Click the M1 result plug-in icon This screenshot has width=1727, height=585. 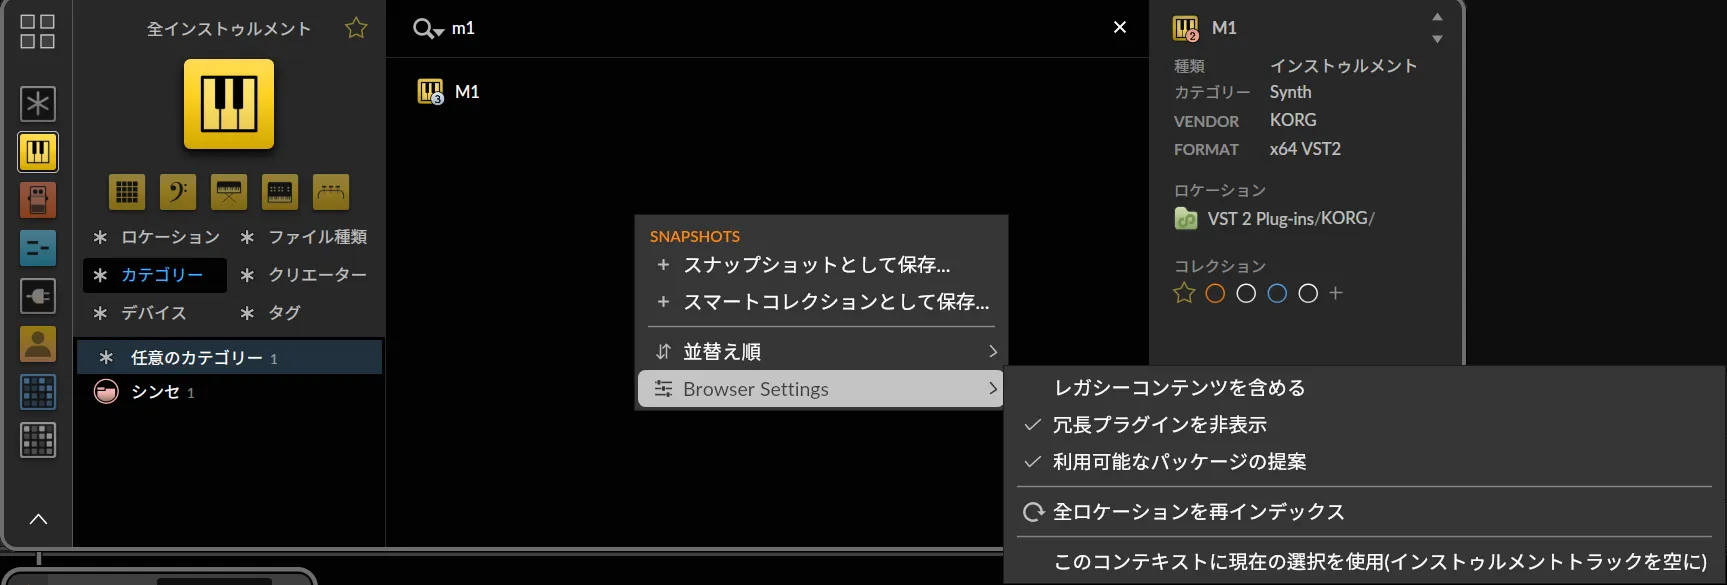[x=430, y=92]
